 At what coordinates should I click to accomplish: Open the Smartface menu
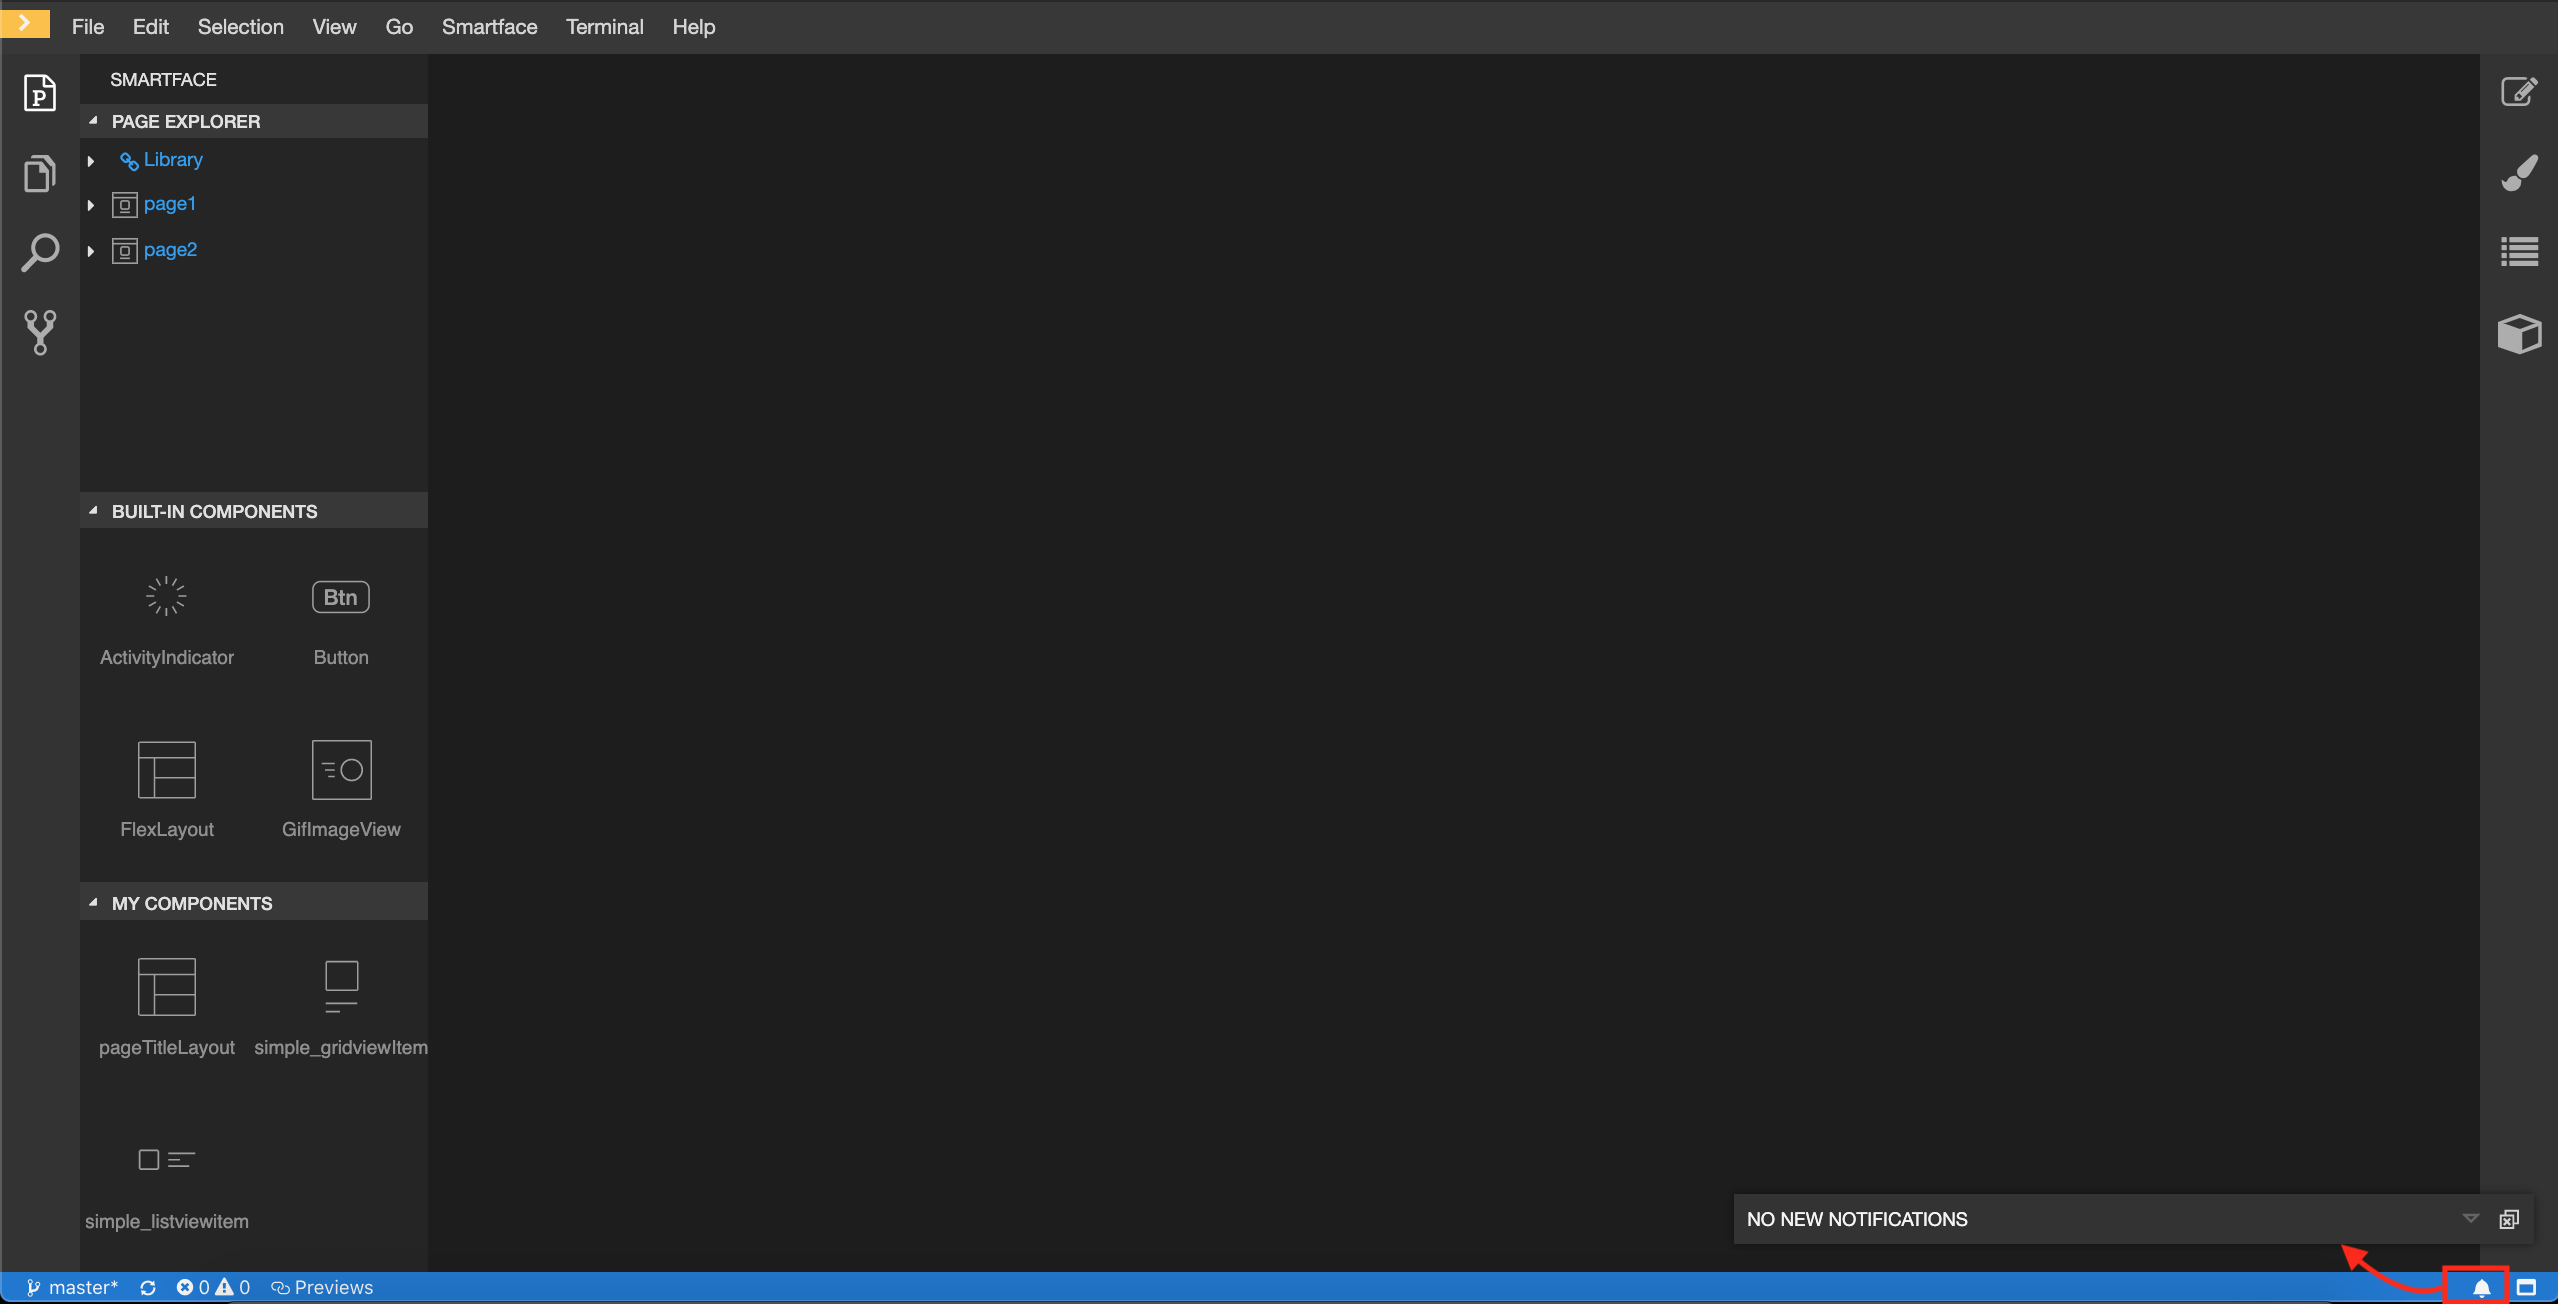[x=490, y=27]
